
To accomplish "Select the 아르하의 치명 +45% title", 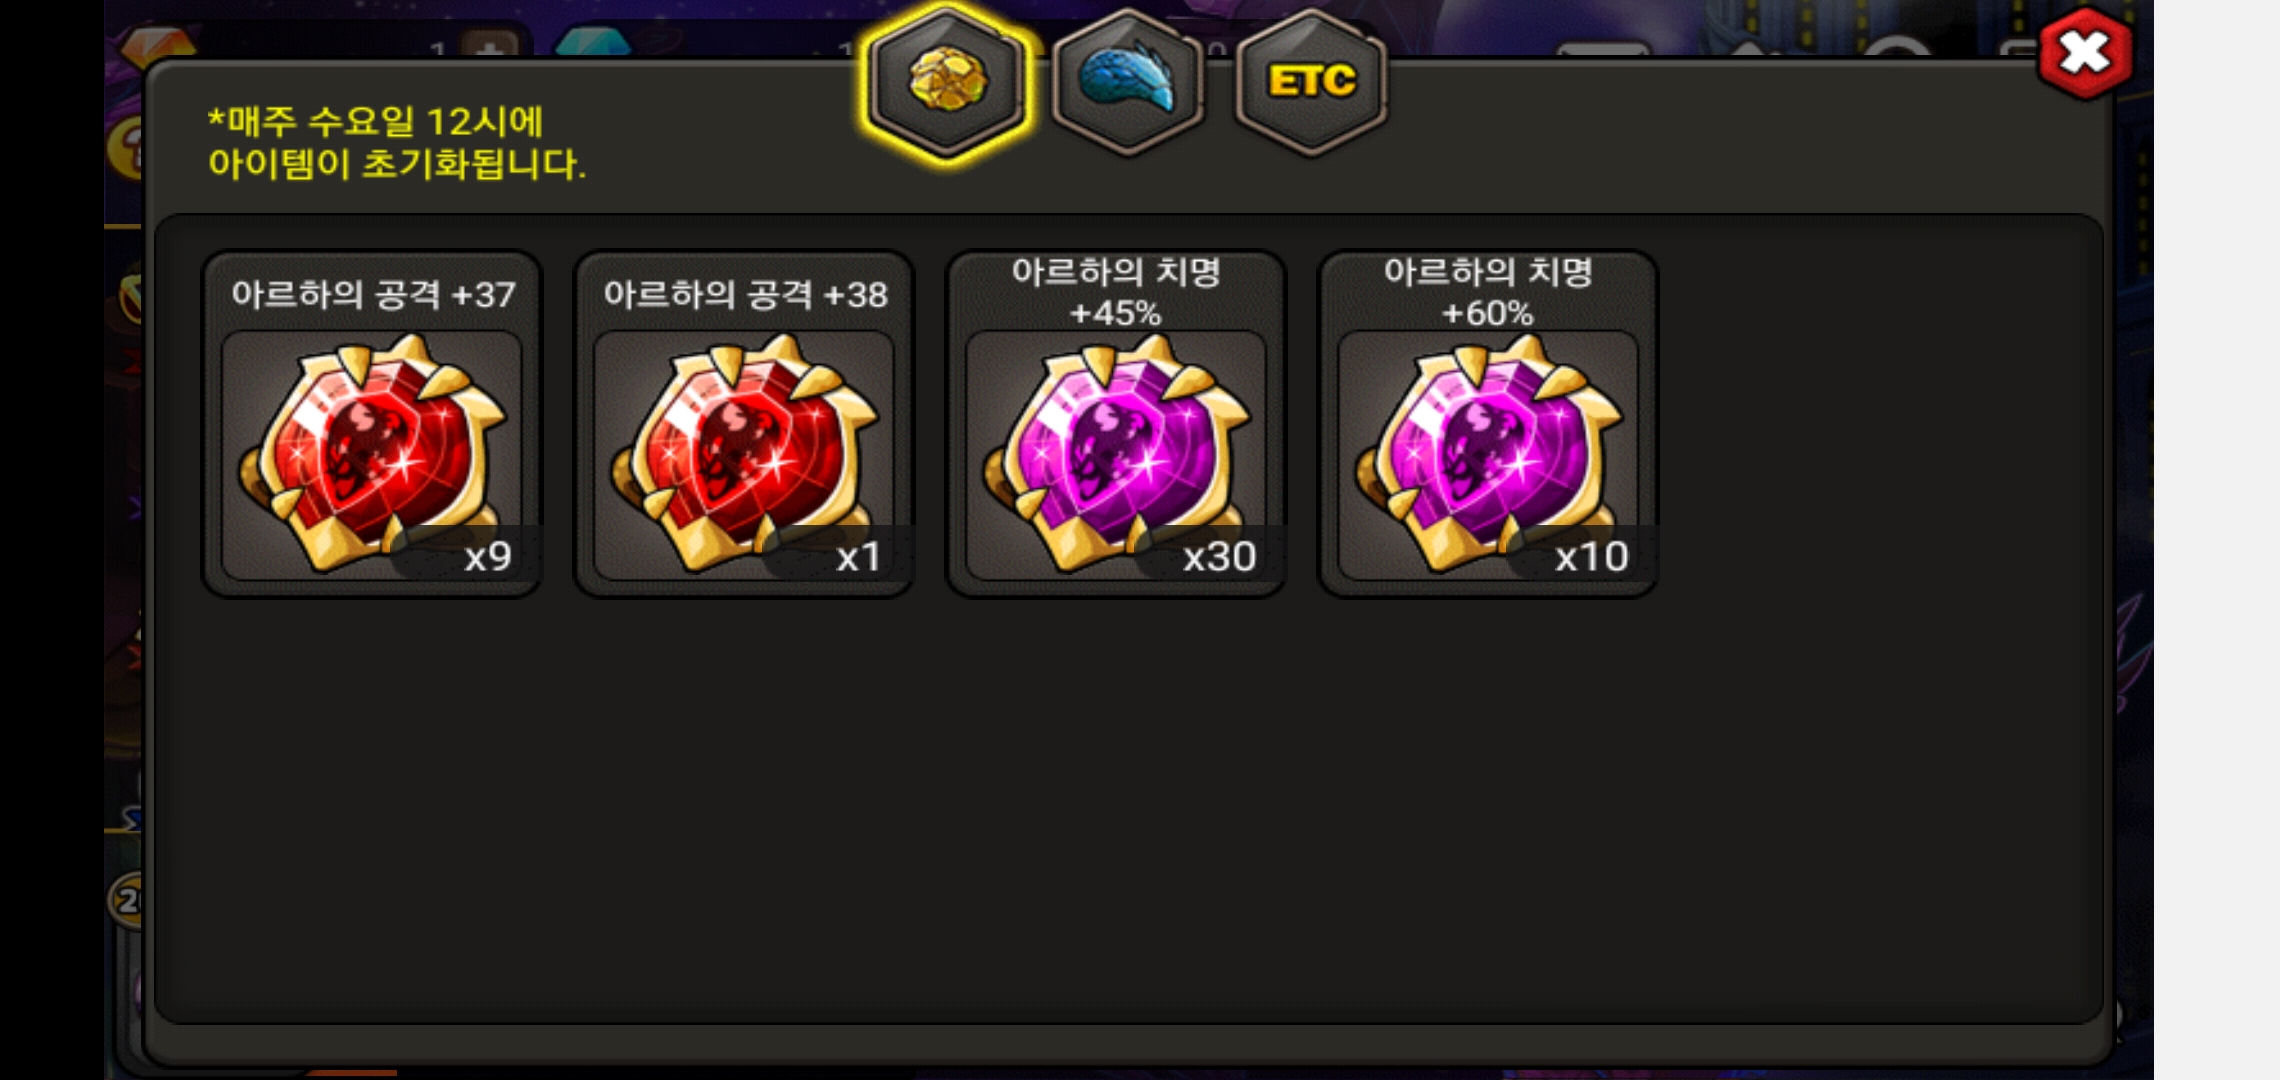I will (1116, 292).
